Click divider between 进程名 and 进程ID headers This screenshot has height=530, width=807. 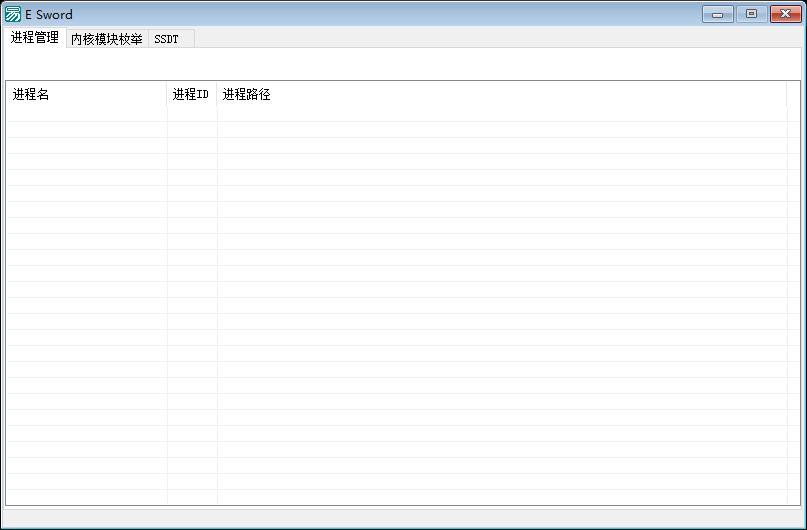pos(167,95)
